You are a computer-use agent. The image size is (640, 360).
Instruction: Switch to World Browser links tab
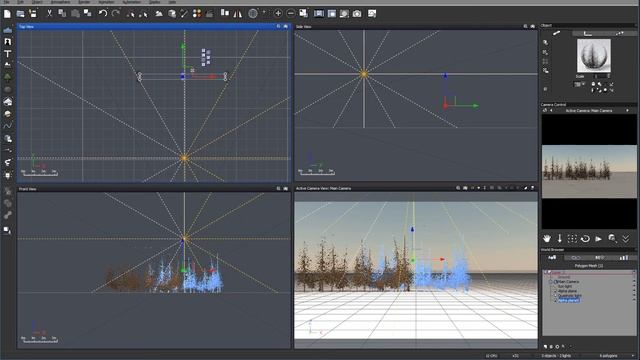coord(576,258)
